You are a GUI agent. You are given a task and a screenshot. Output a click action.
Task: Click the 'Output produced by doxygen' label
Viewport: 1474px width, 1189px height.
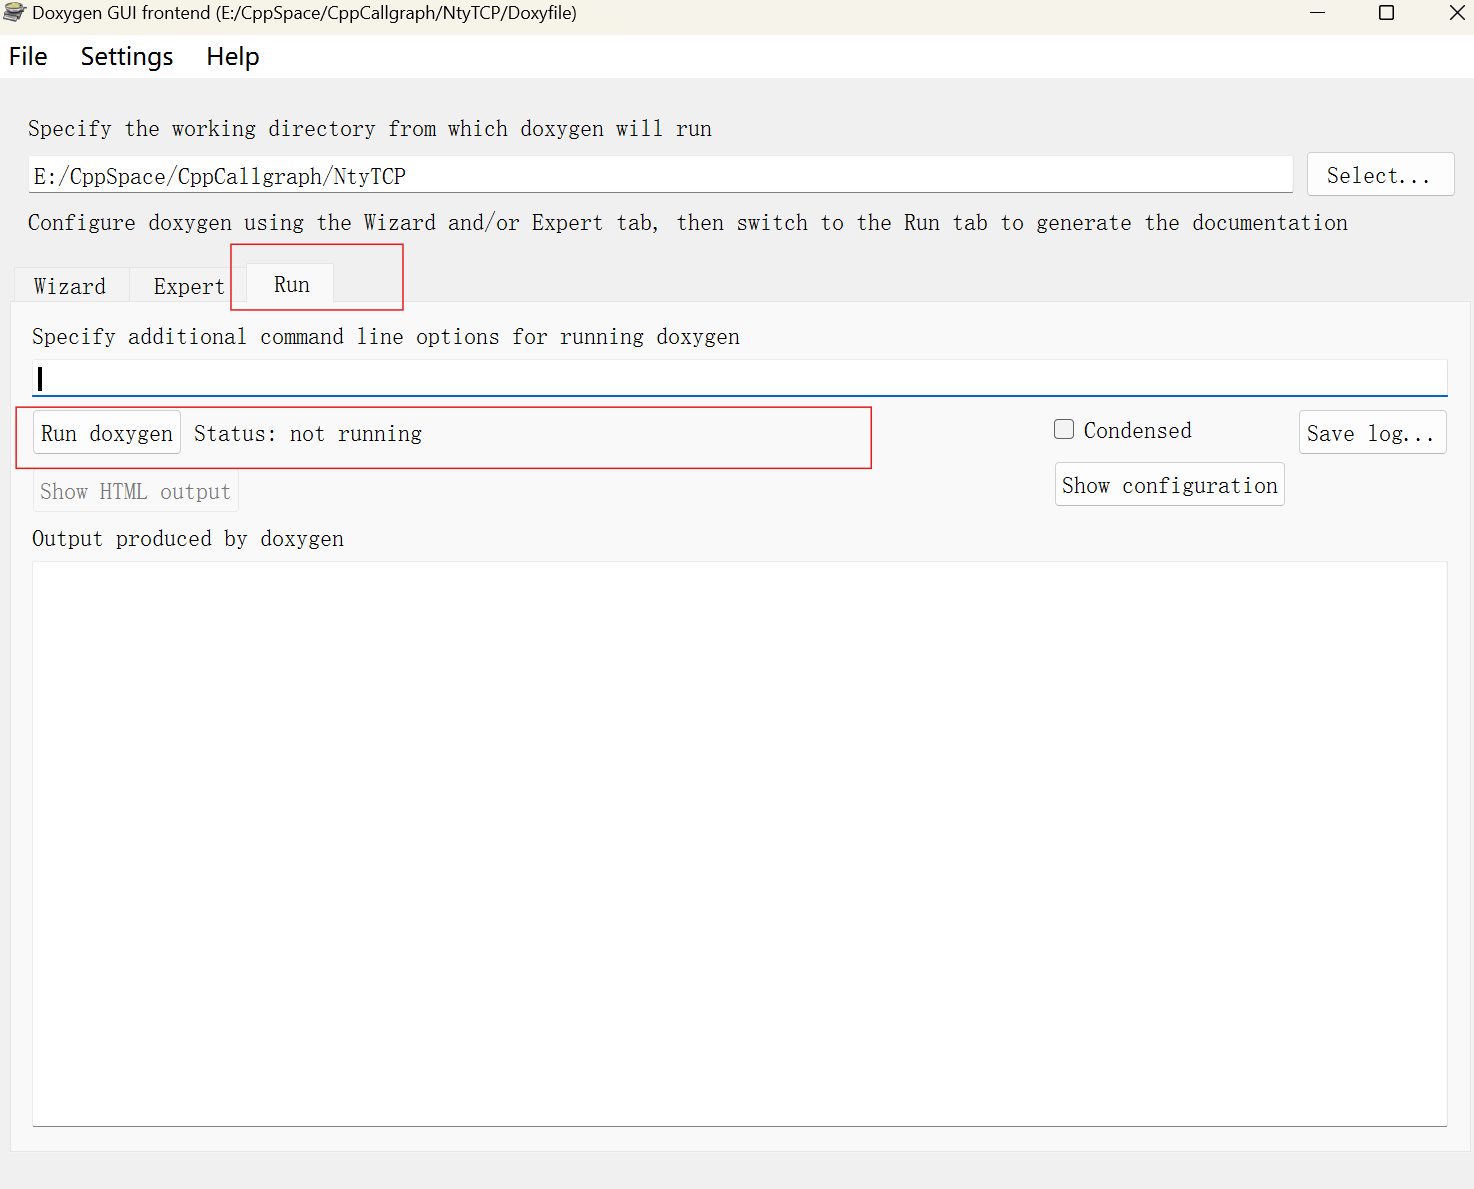coord(188,538)
